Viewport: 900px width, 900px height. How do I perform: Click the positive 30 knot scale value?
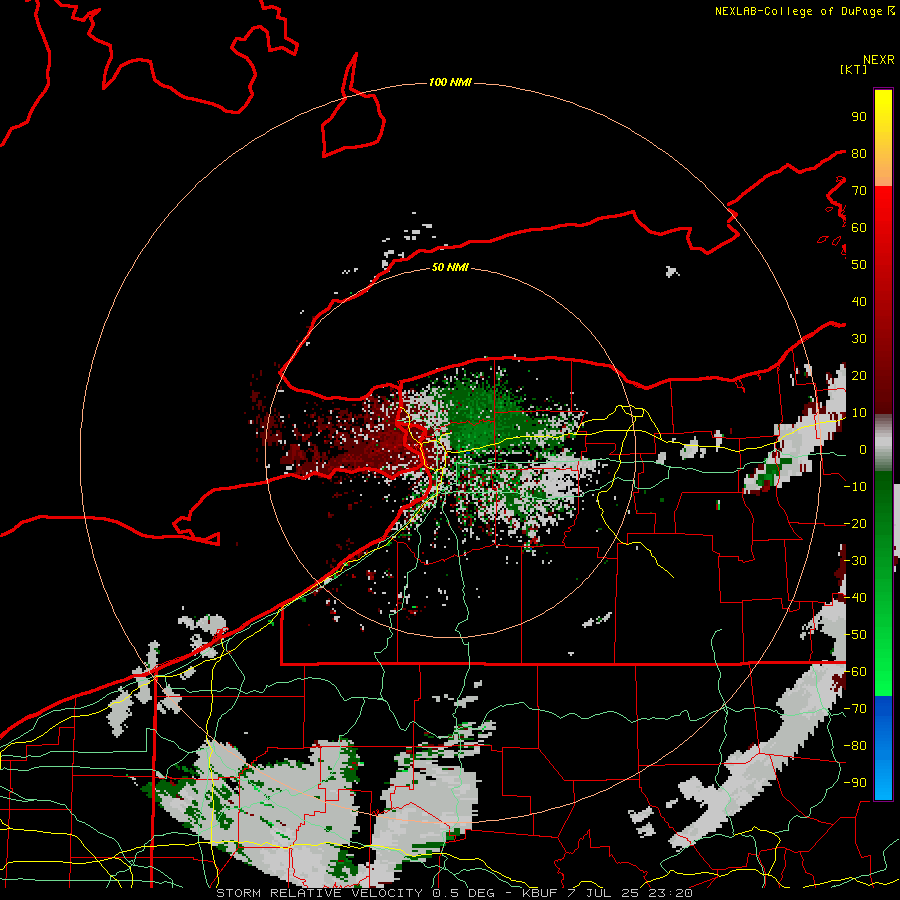(x=859, y=339)
